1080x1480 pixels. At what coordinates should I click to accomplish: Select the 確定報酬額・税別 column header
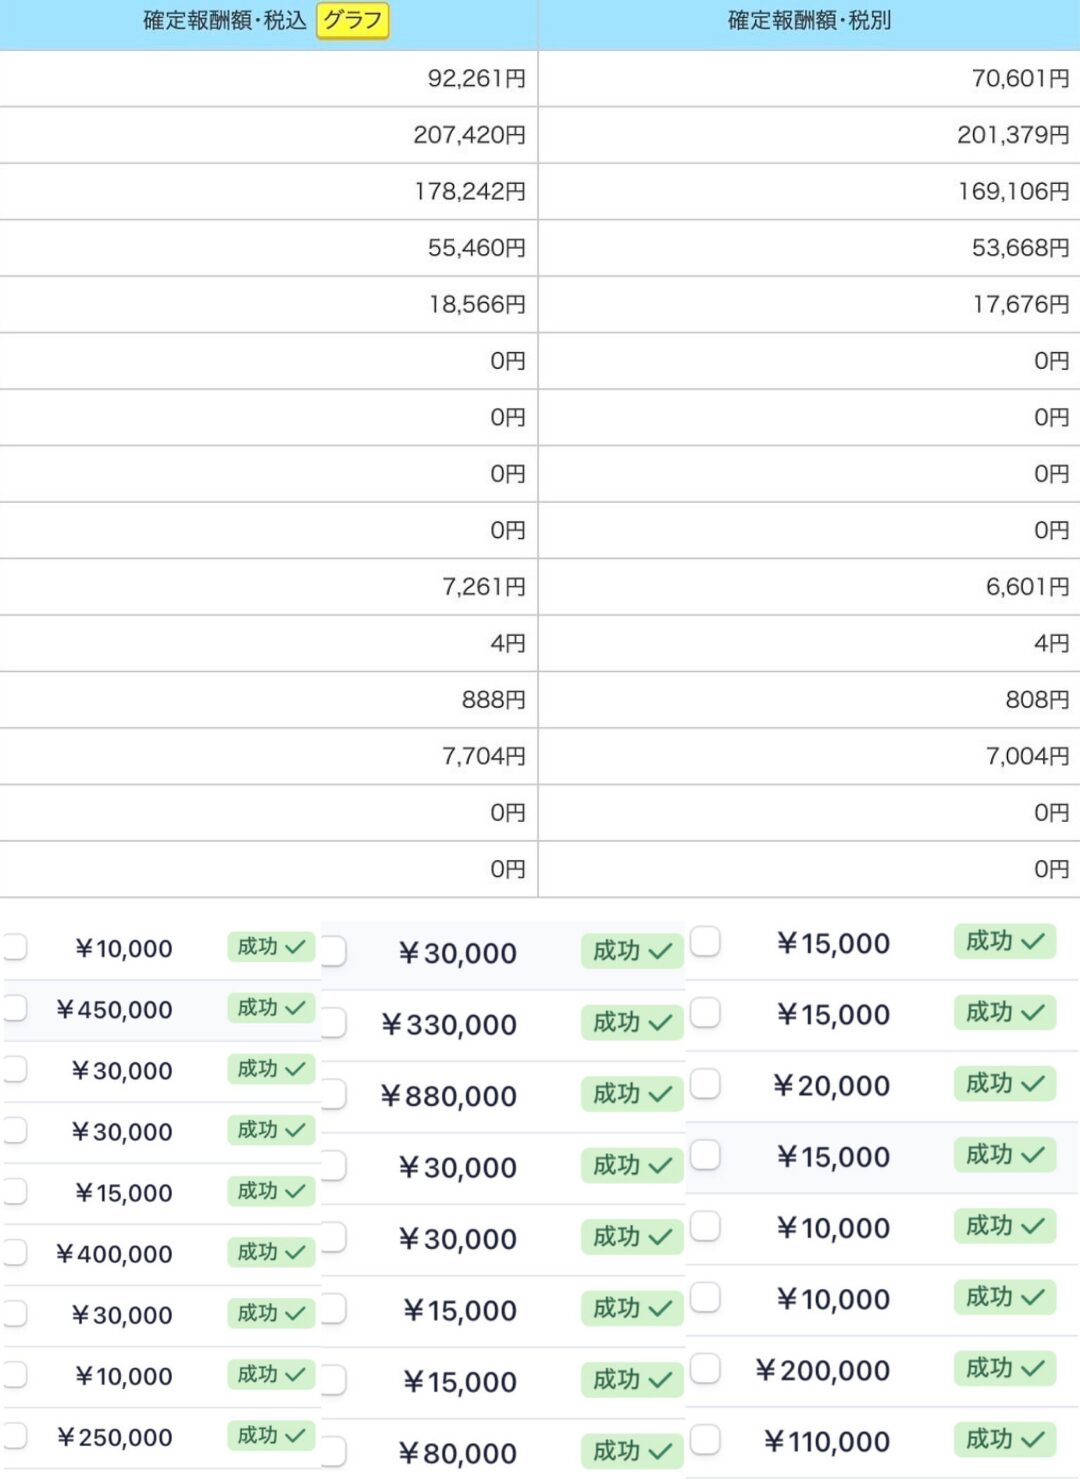click(809, 21)
